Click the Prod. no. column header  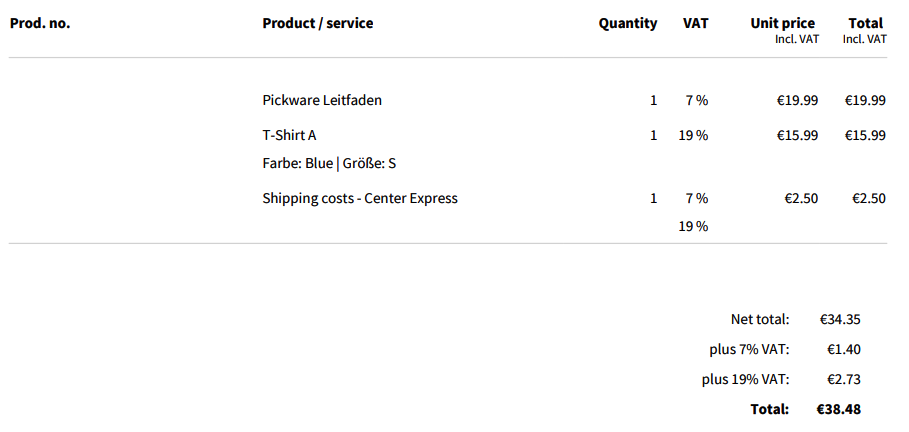click(x=40, y=23)
